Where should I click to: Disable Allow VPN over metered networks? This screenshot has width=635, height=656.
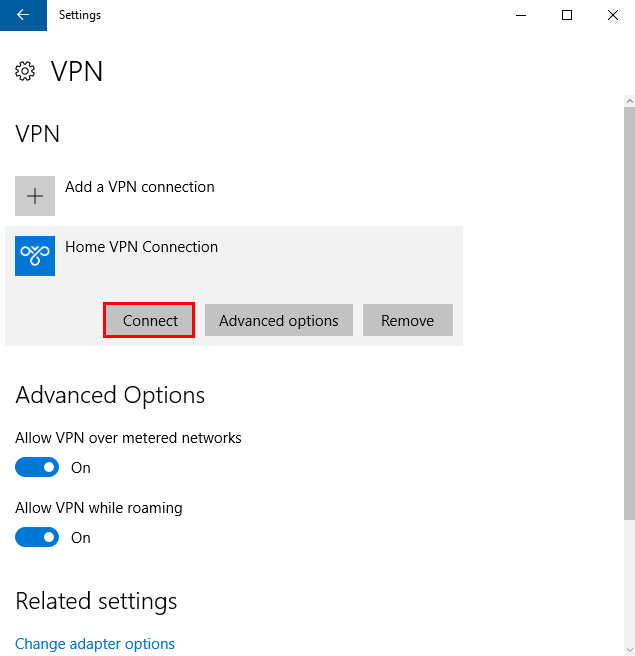pos(37,468)
